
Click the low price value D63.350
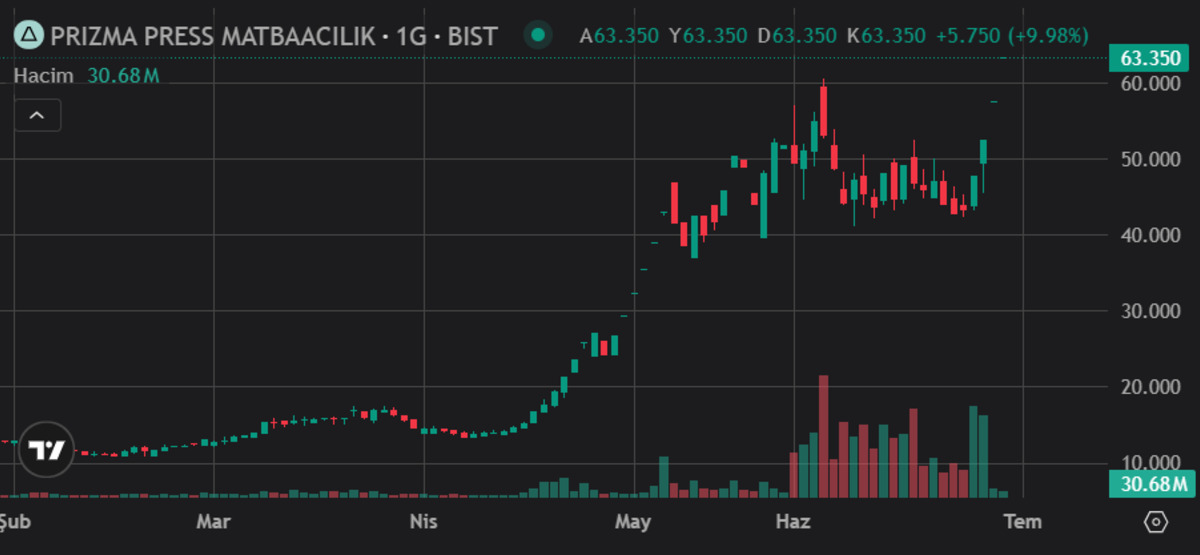[797, 37]
